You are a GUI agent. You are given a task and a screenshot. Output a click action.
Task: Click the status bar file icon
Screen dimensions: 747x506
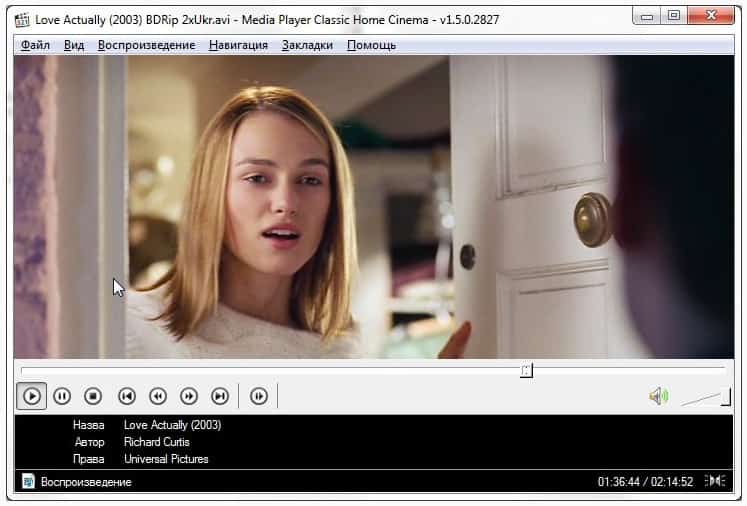[x=28, y=481]
